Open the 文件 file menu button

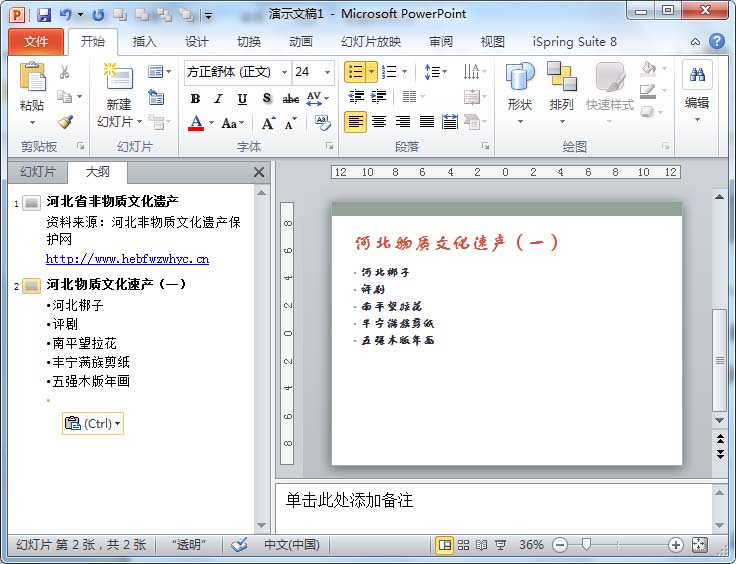coord(36,42)
